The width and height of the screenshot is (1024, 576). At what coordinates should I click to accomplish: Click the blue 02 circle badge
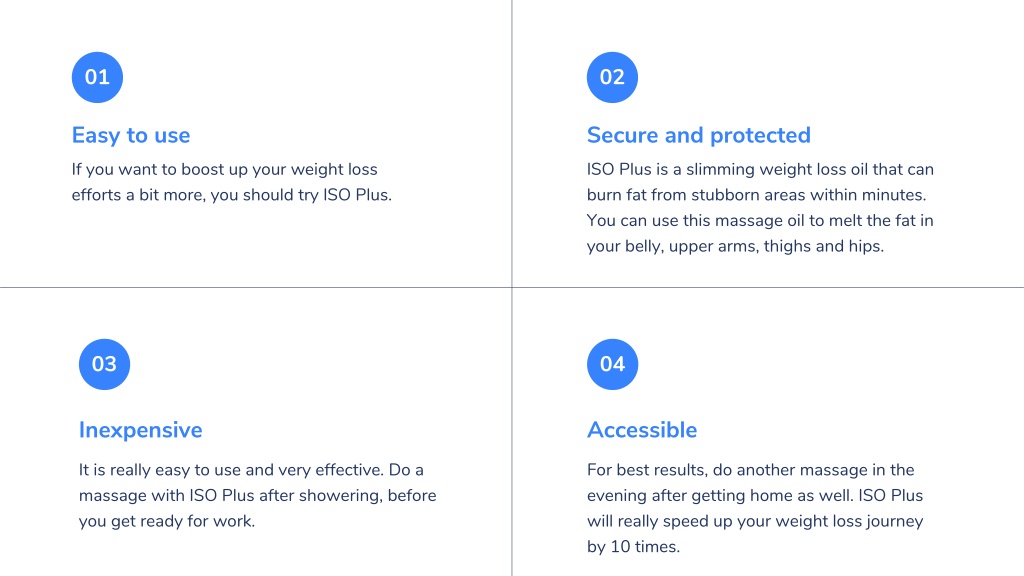612,77
